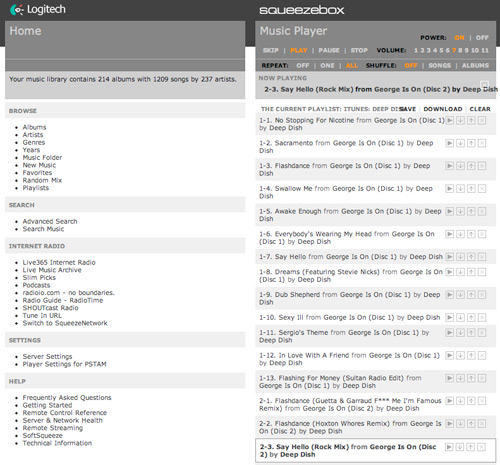Delete Dreams (Featuring Stevie Nicks) from playlist
The width and height of the screenshot is (500, 465).
pos(482,272)
